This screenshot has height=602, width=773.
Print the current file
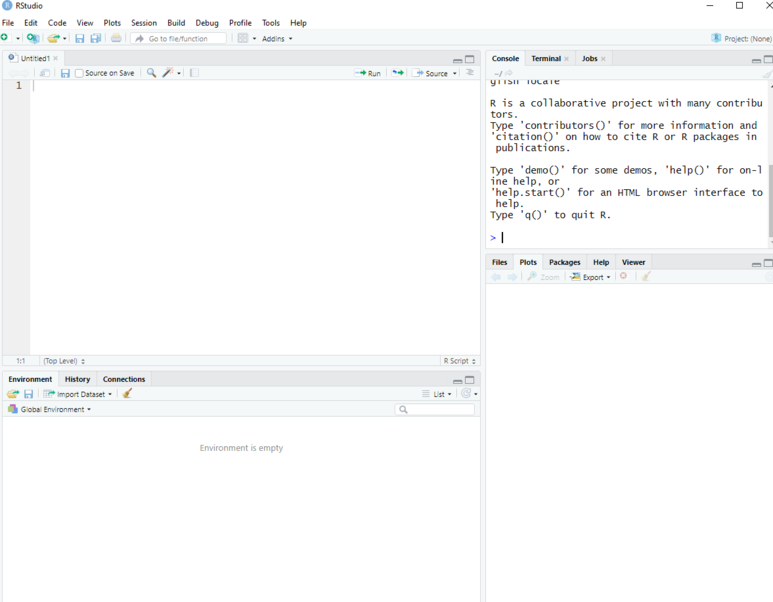[x=116, y=38]
